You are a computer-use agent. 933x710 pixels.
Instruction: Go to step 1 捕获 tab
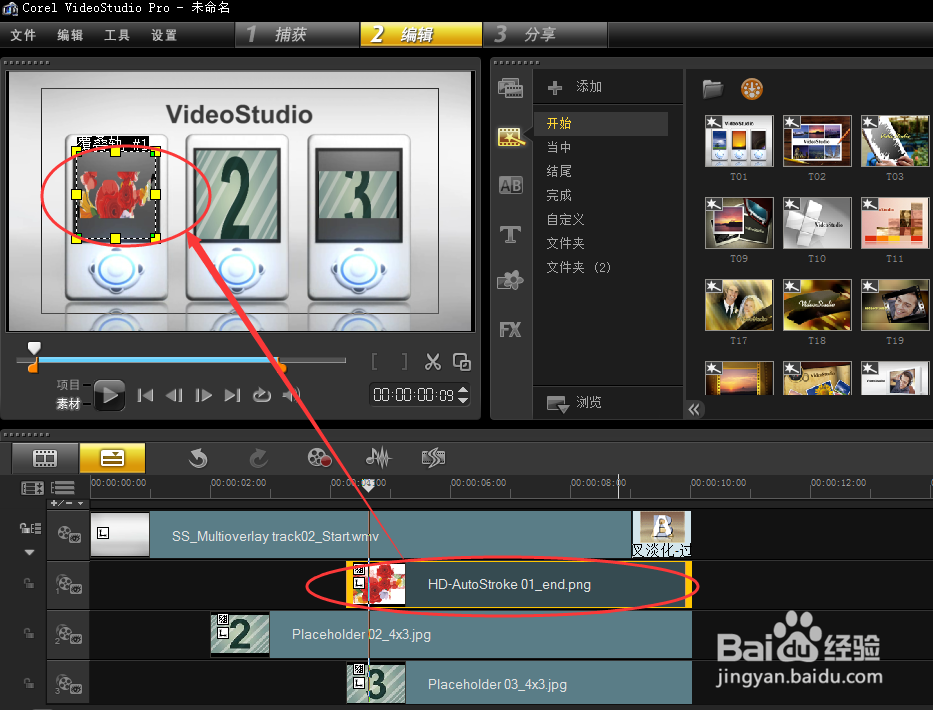[x=298, y=35]
